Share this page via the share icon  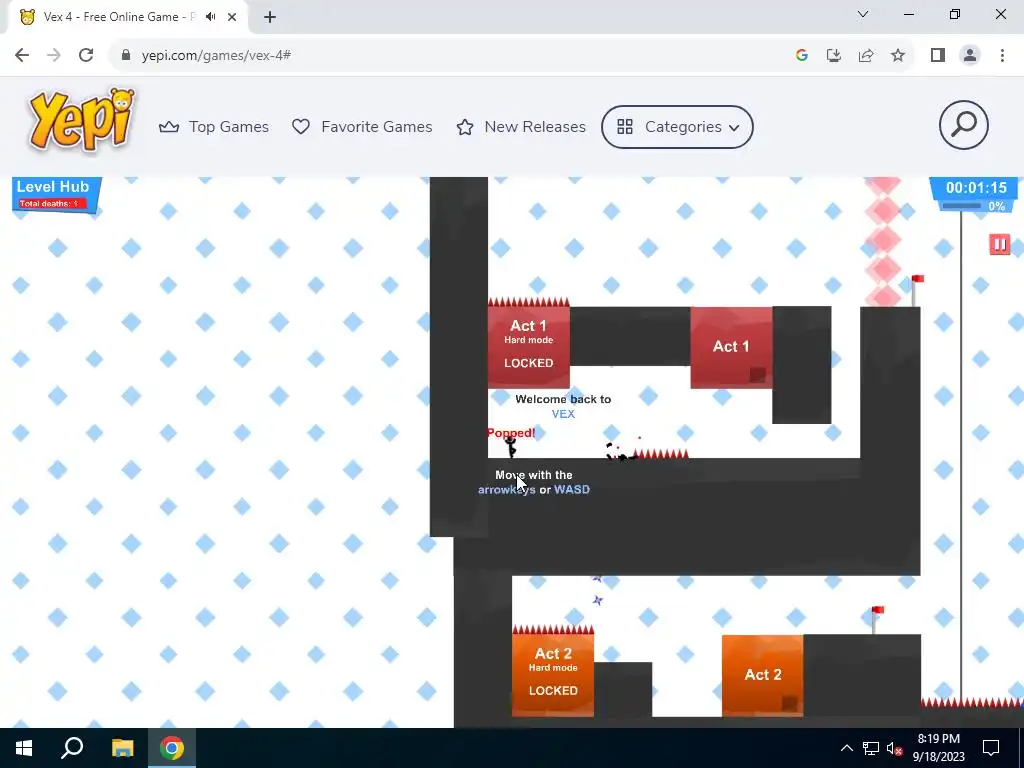[x=866, y=56]
